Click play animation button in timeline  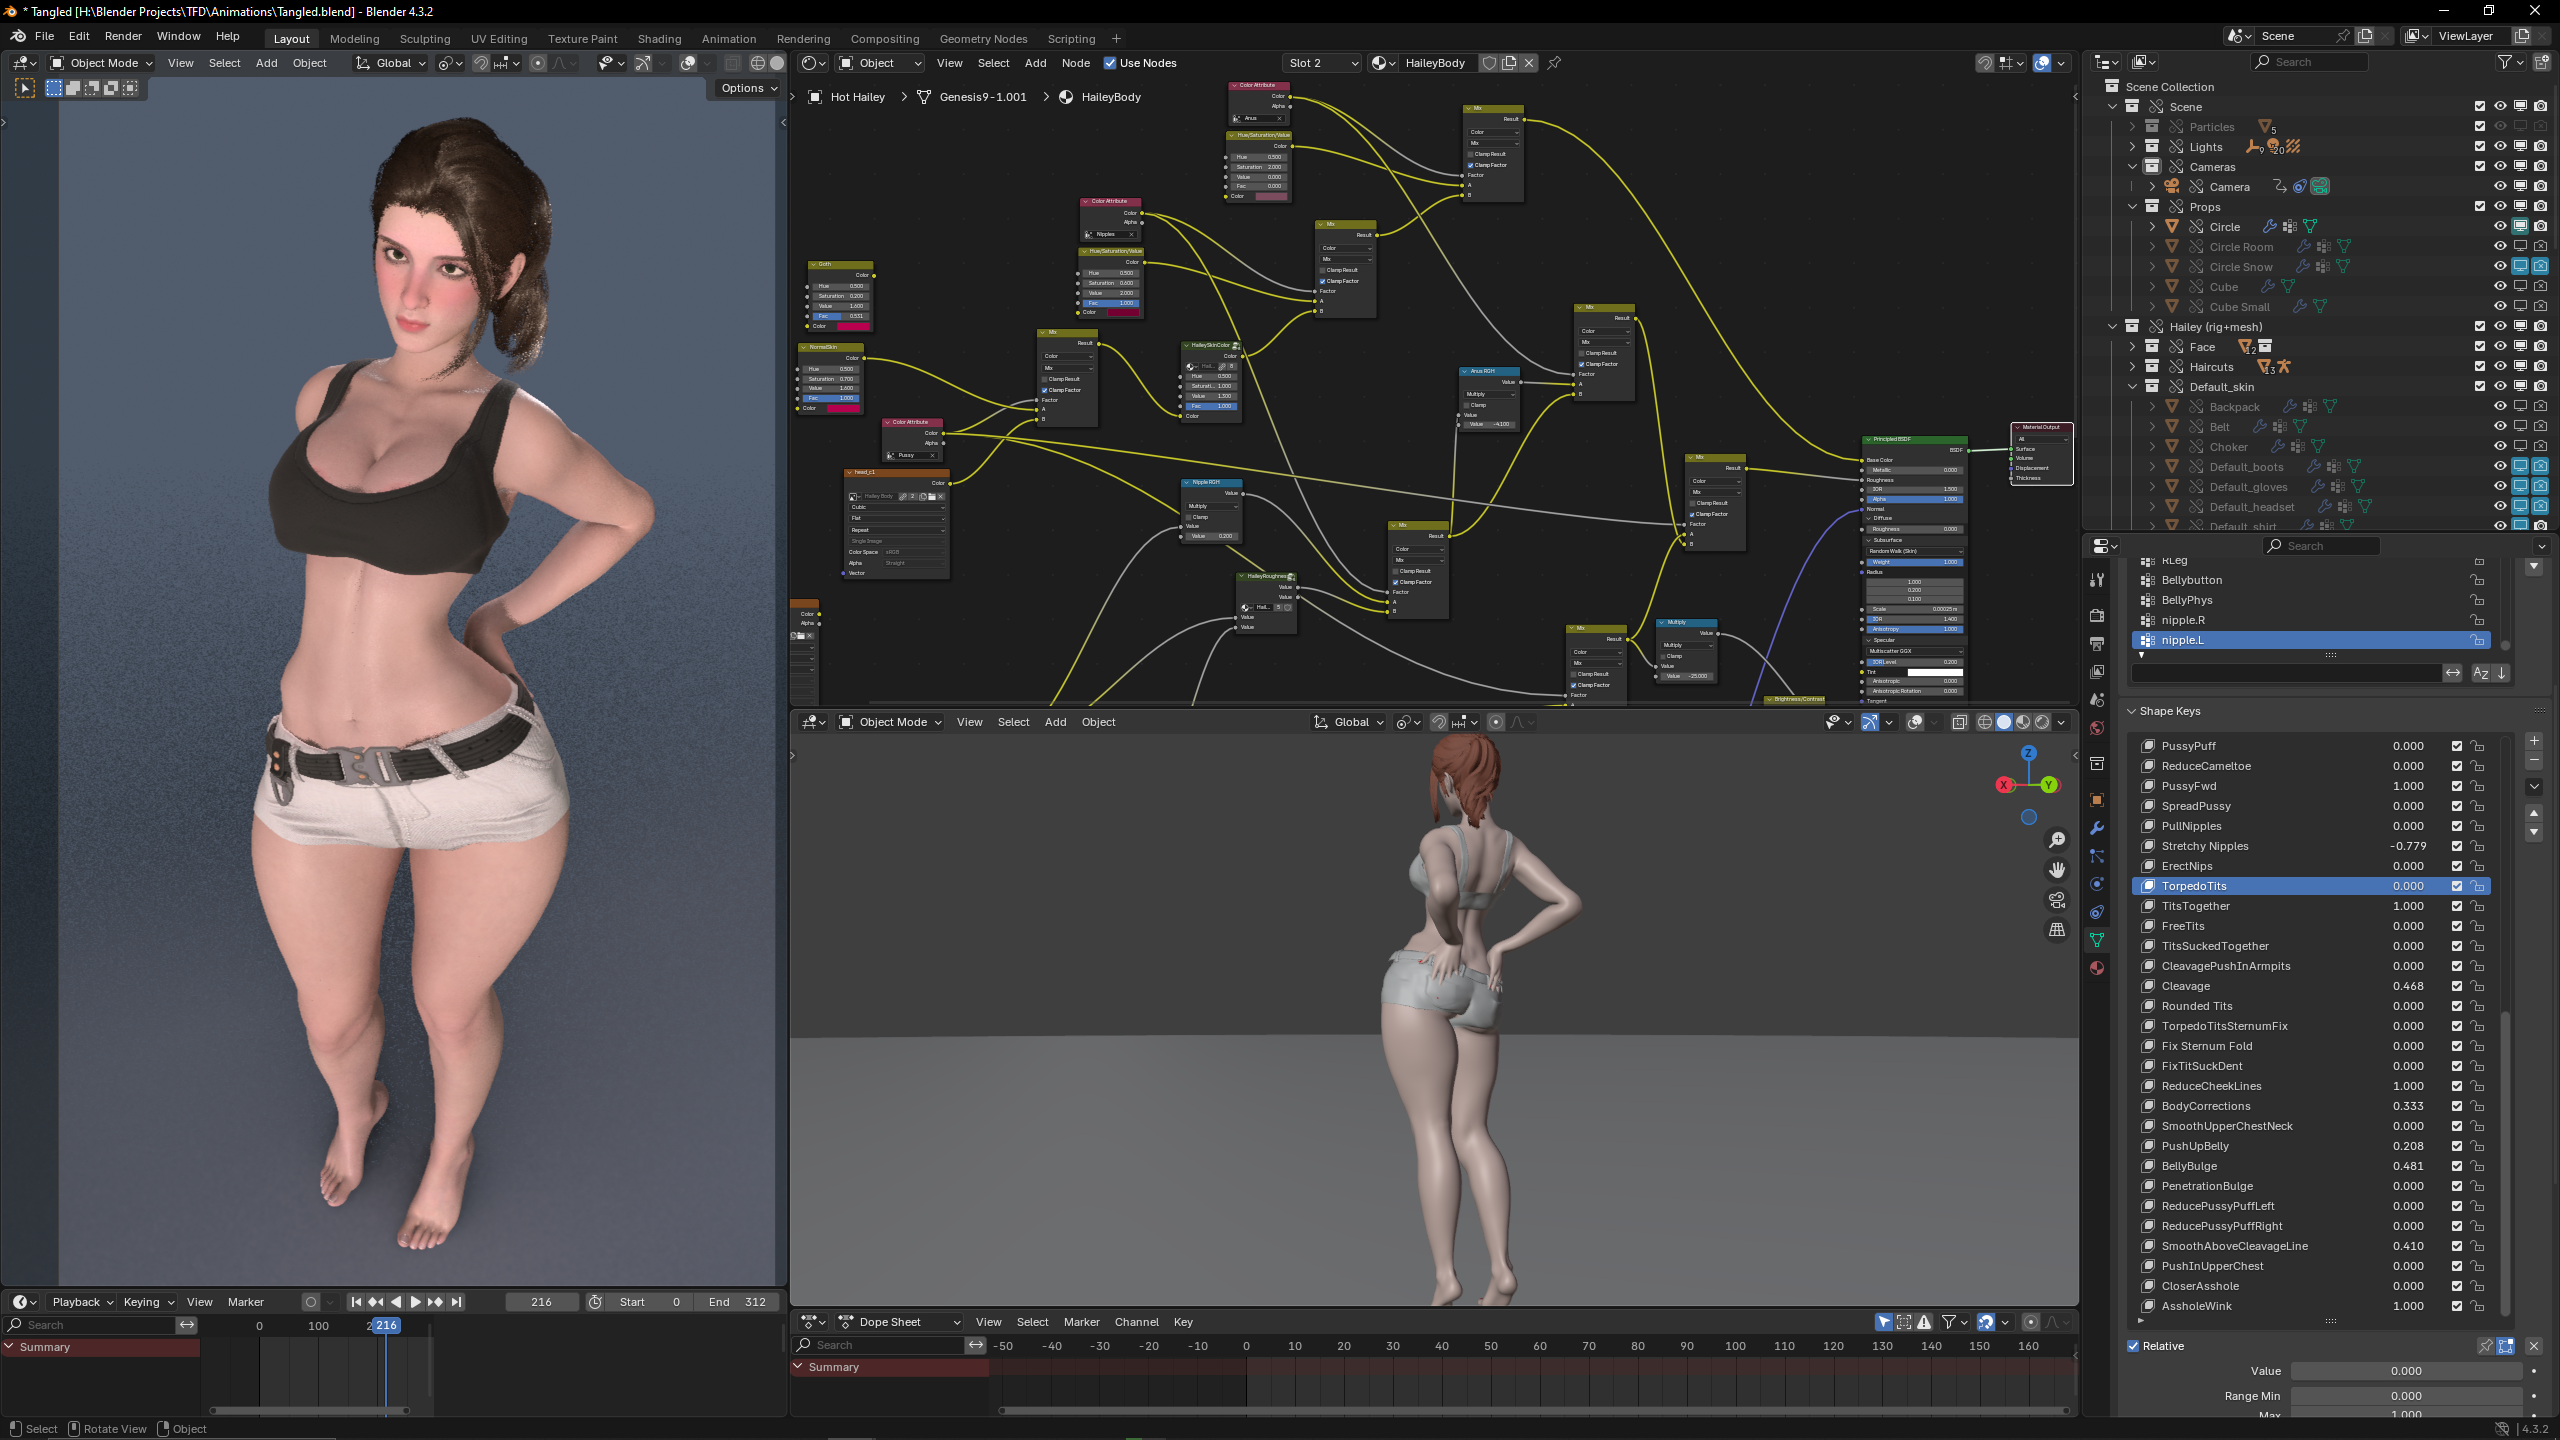click(416, 1302)
